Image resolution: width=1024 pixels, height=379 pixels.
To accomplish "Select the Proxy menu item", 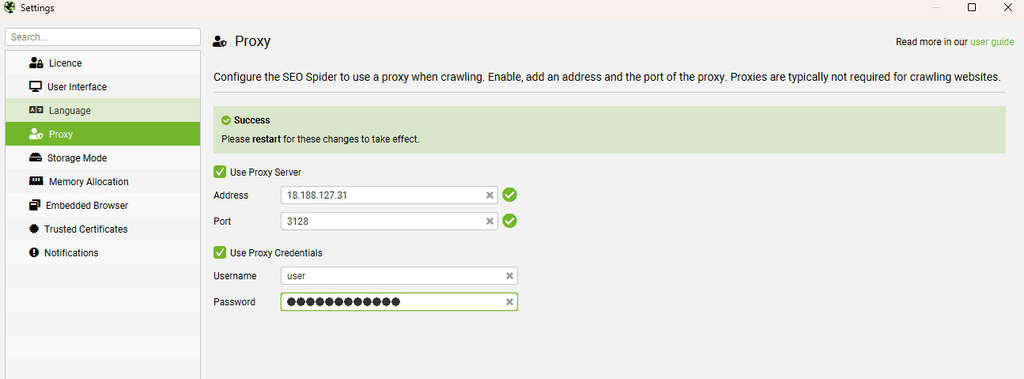I will click(103, 134).
